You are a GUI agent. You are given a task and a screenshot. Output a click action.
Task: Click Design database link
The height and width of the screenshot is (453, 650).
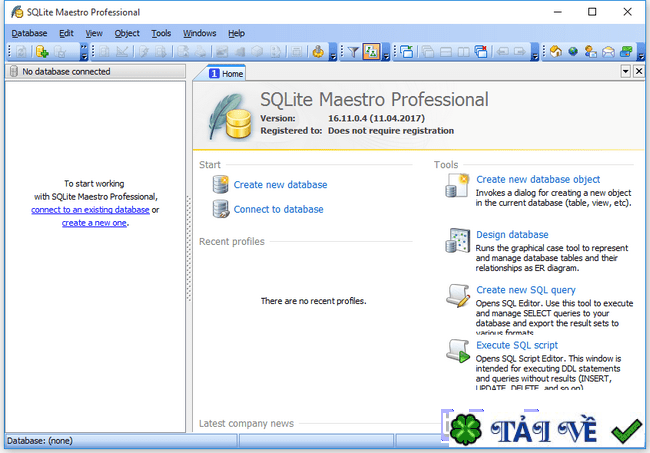(512, 234)
